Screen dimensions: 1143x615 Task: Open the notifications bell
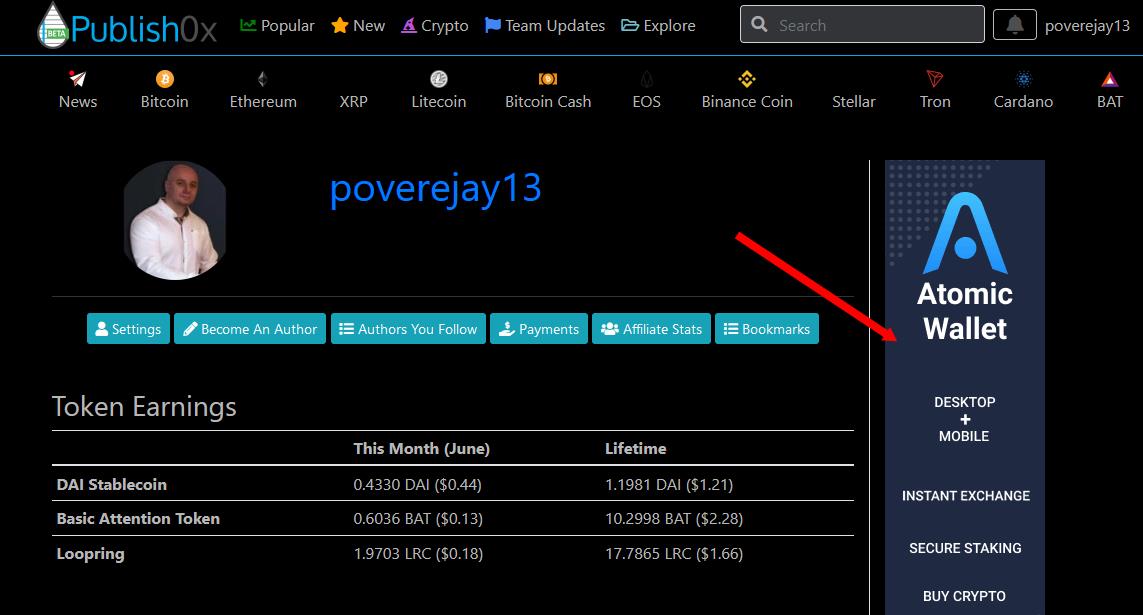tap(1015, 26)
